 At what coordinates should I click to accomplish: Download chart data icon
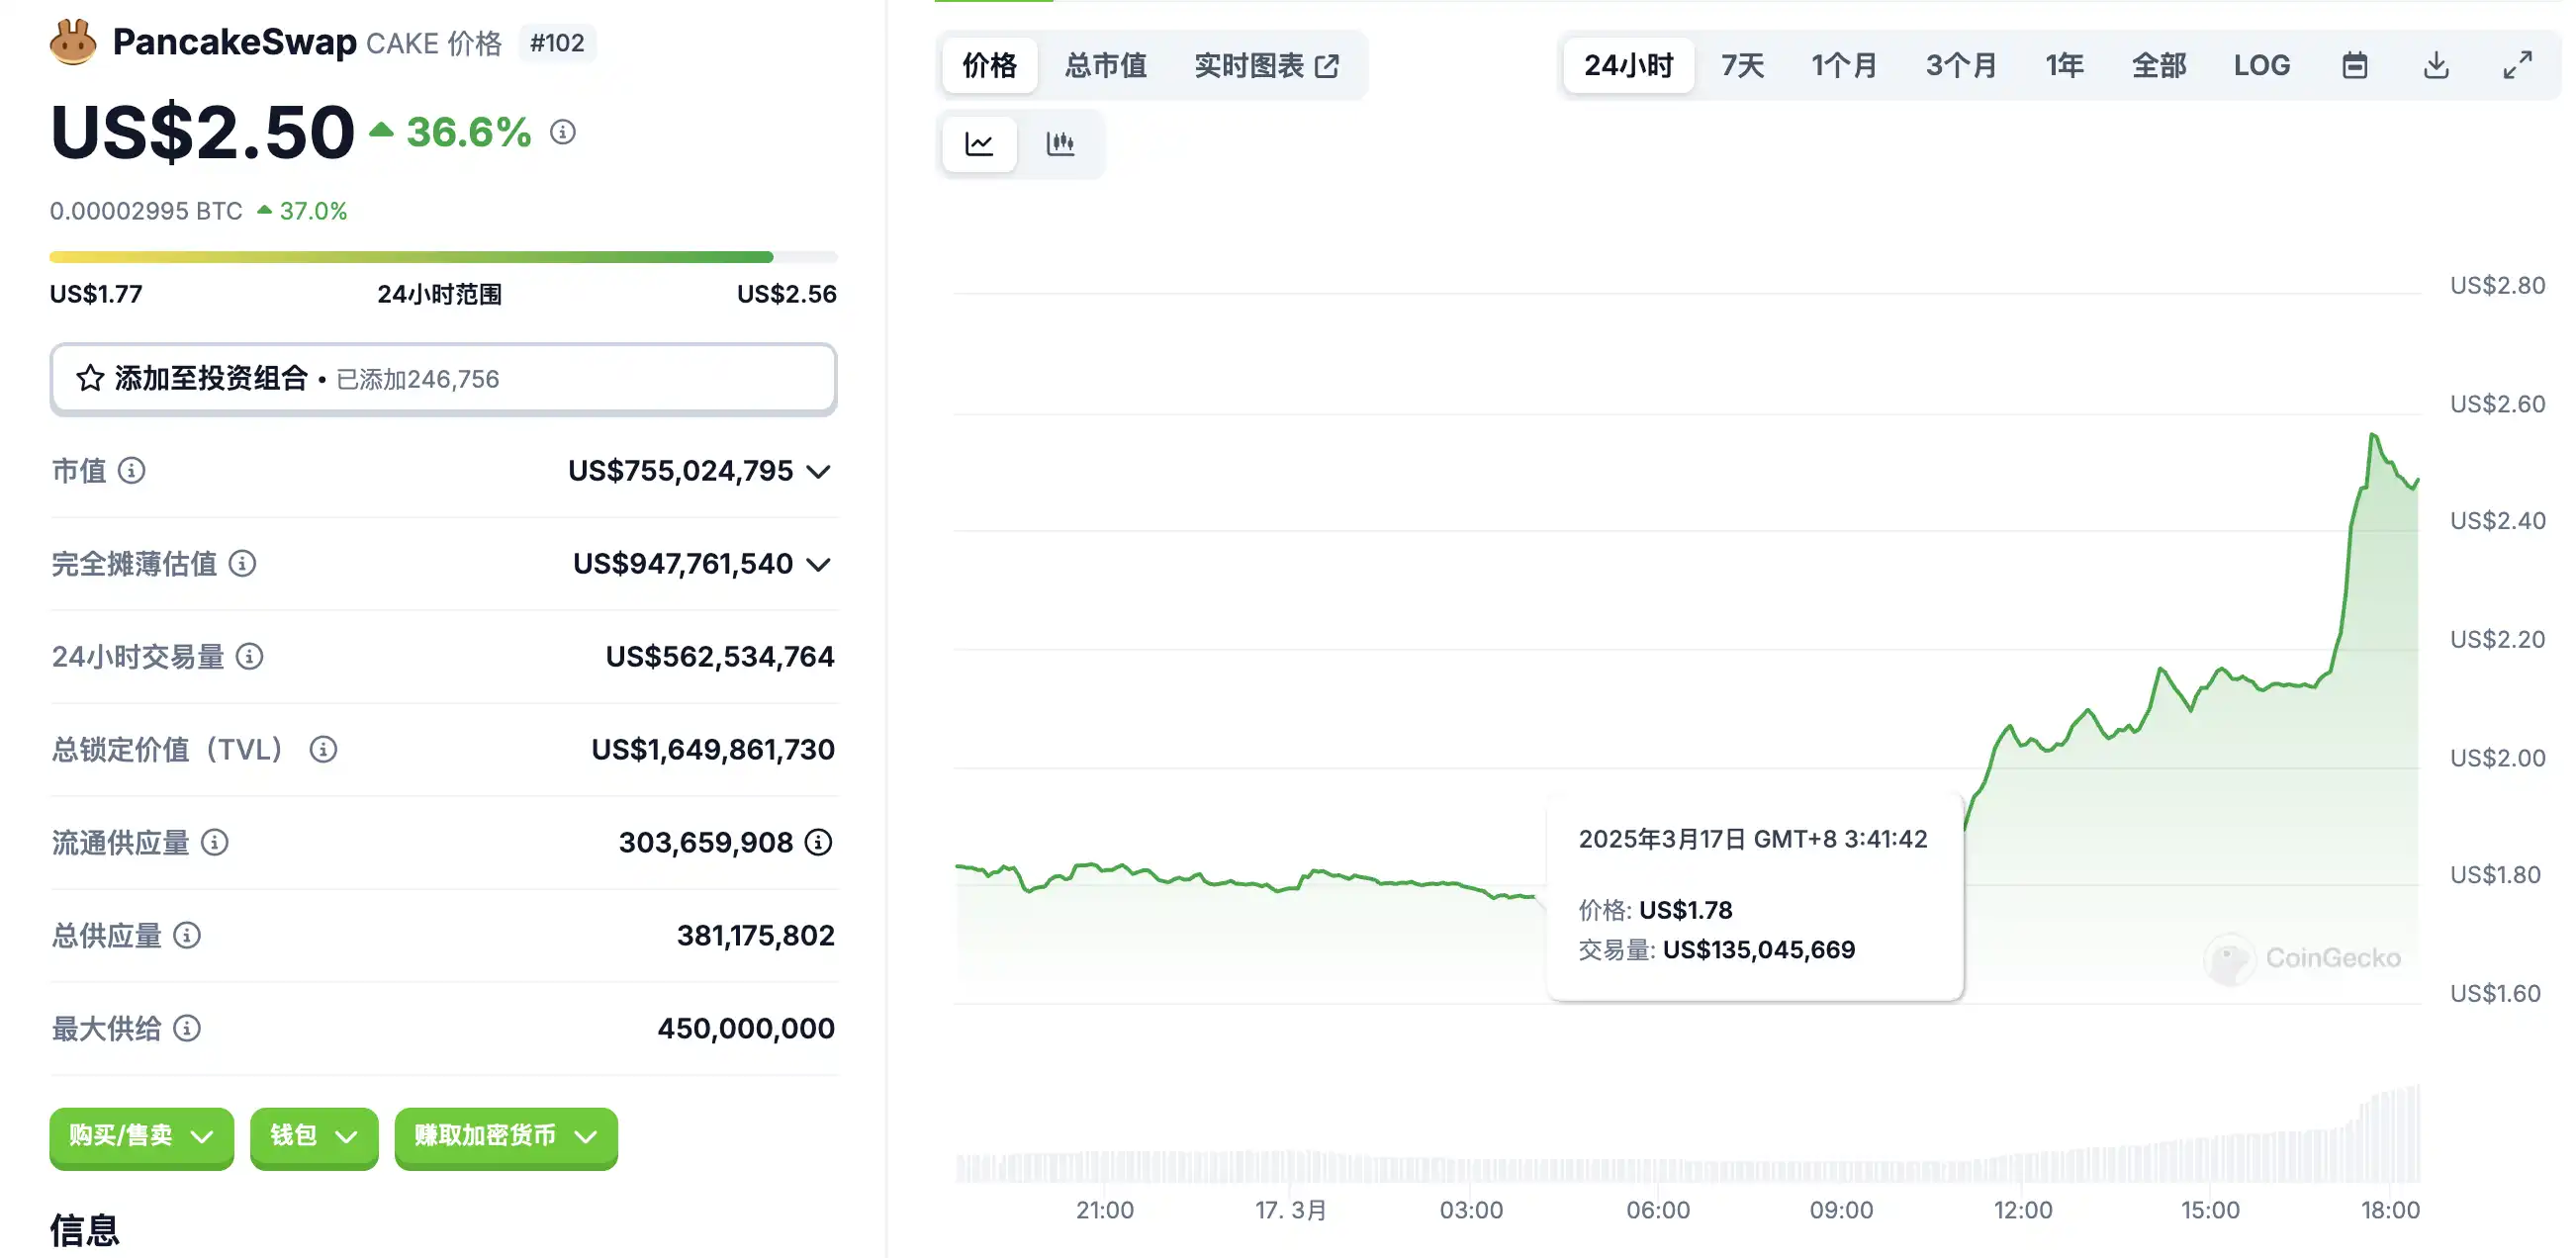pos(2436,65)
